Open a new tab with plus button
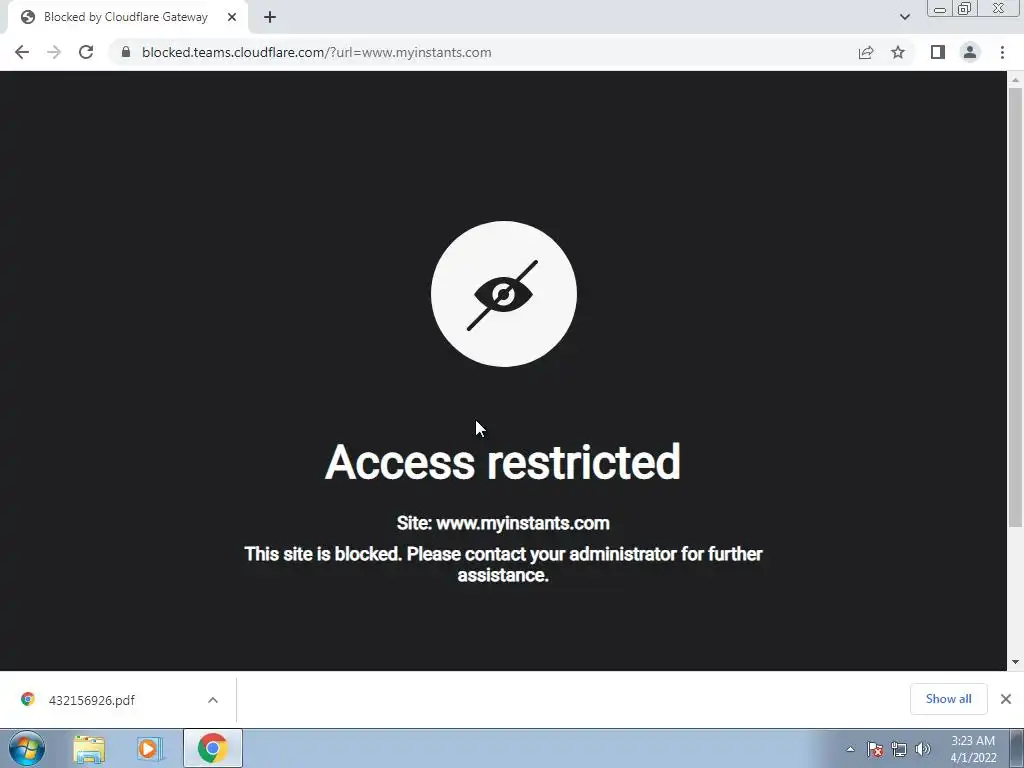1024x768 pixels. (270, 17)
